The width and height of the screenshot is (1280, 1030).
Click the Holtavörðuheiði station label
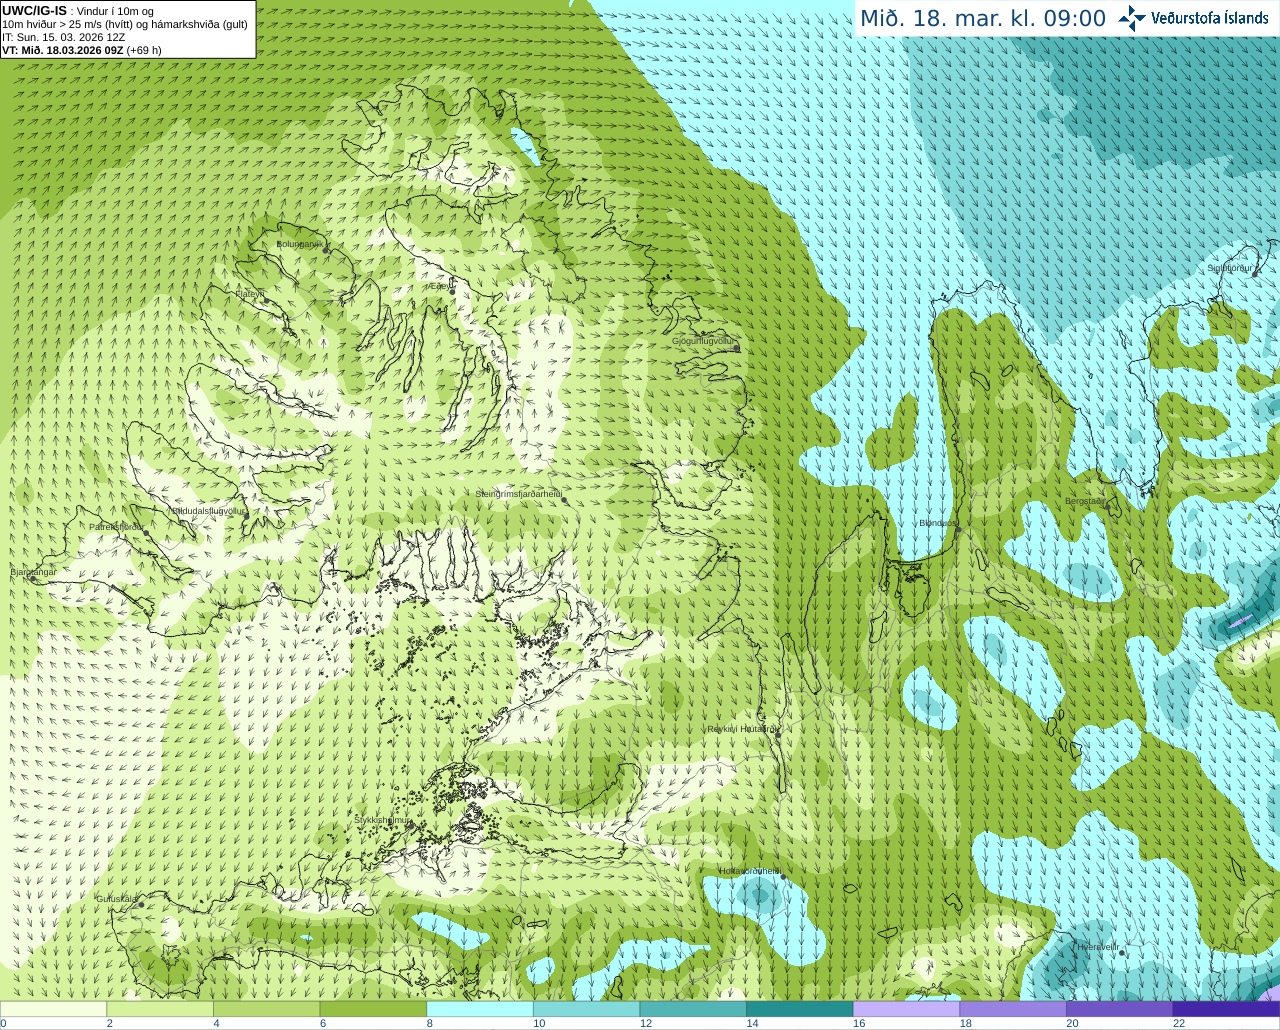coord(749,871)
